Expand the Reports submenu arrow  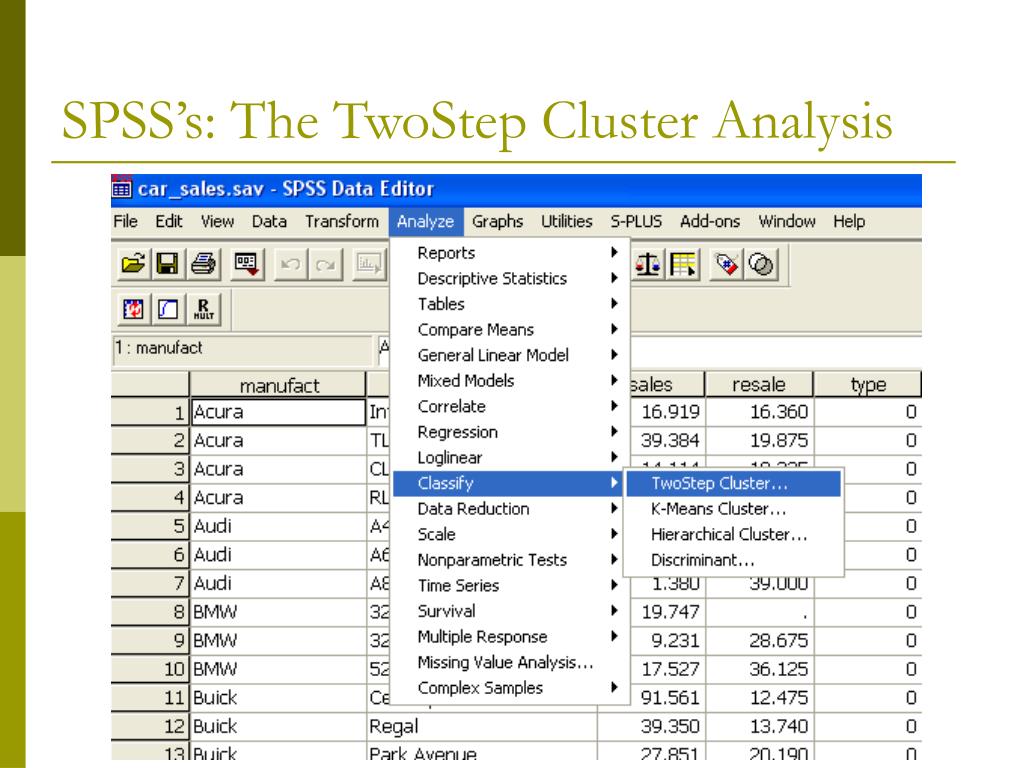614,252
